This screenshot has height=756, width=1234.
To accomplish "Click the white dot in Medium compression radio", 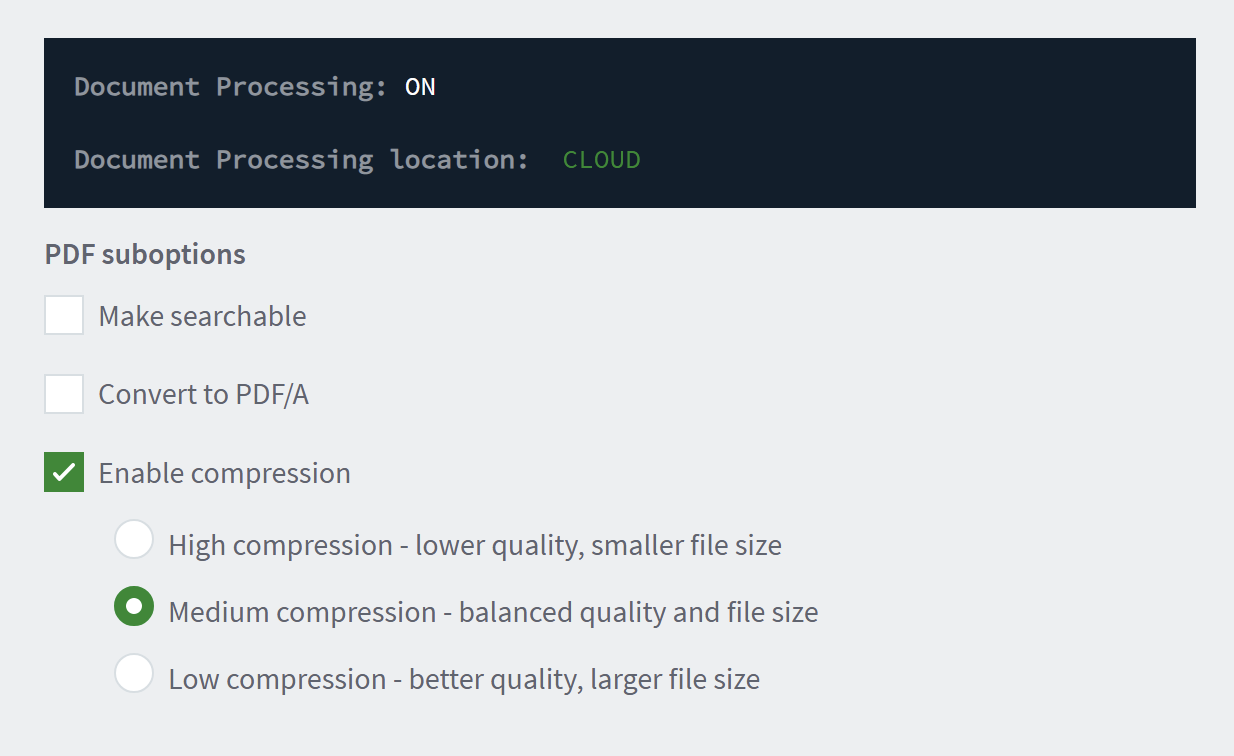I will point(134,606).
